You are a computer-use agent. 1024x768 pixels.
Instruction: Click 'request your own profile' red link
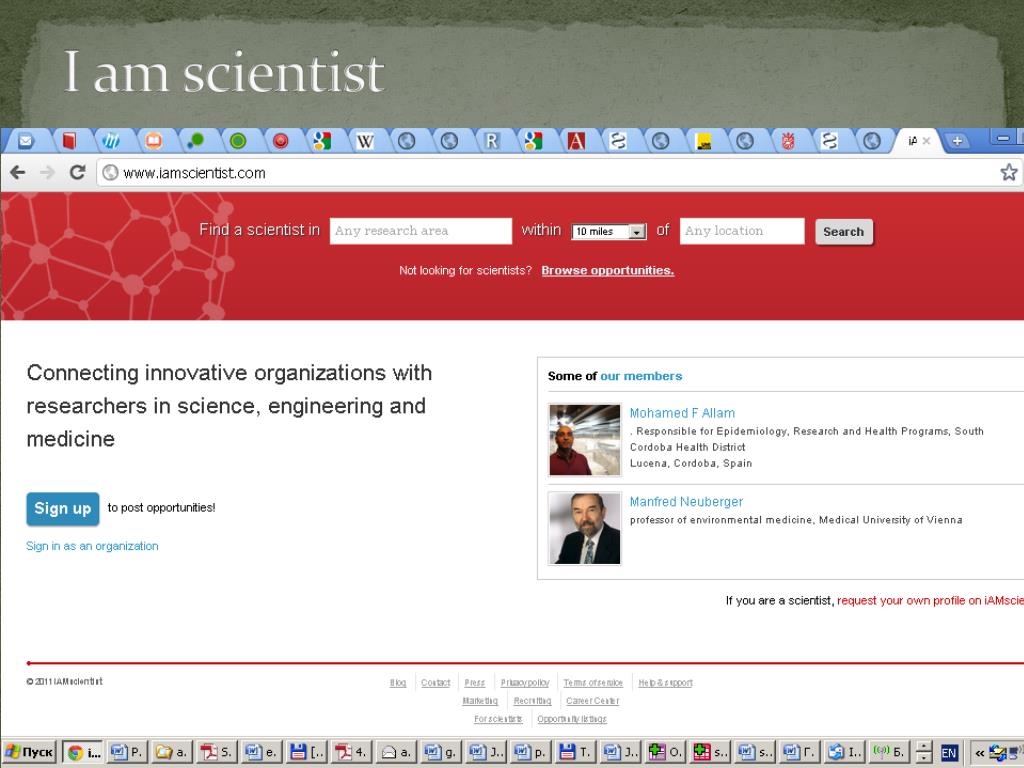930,601
